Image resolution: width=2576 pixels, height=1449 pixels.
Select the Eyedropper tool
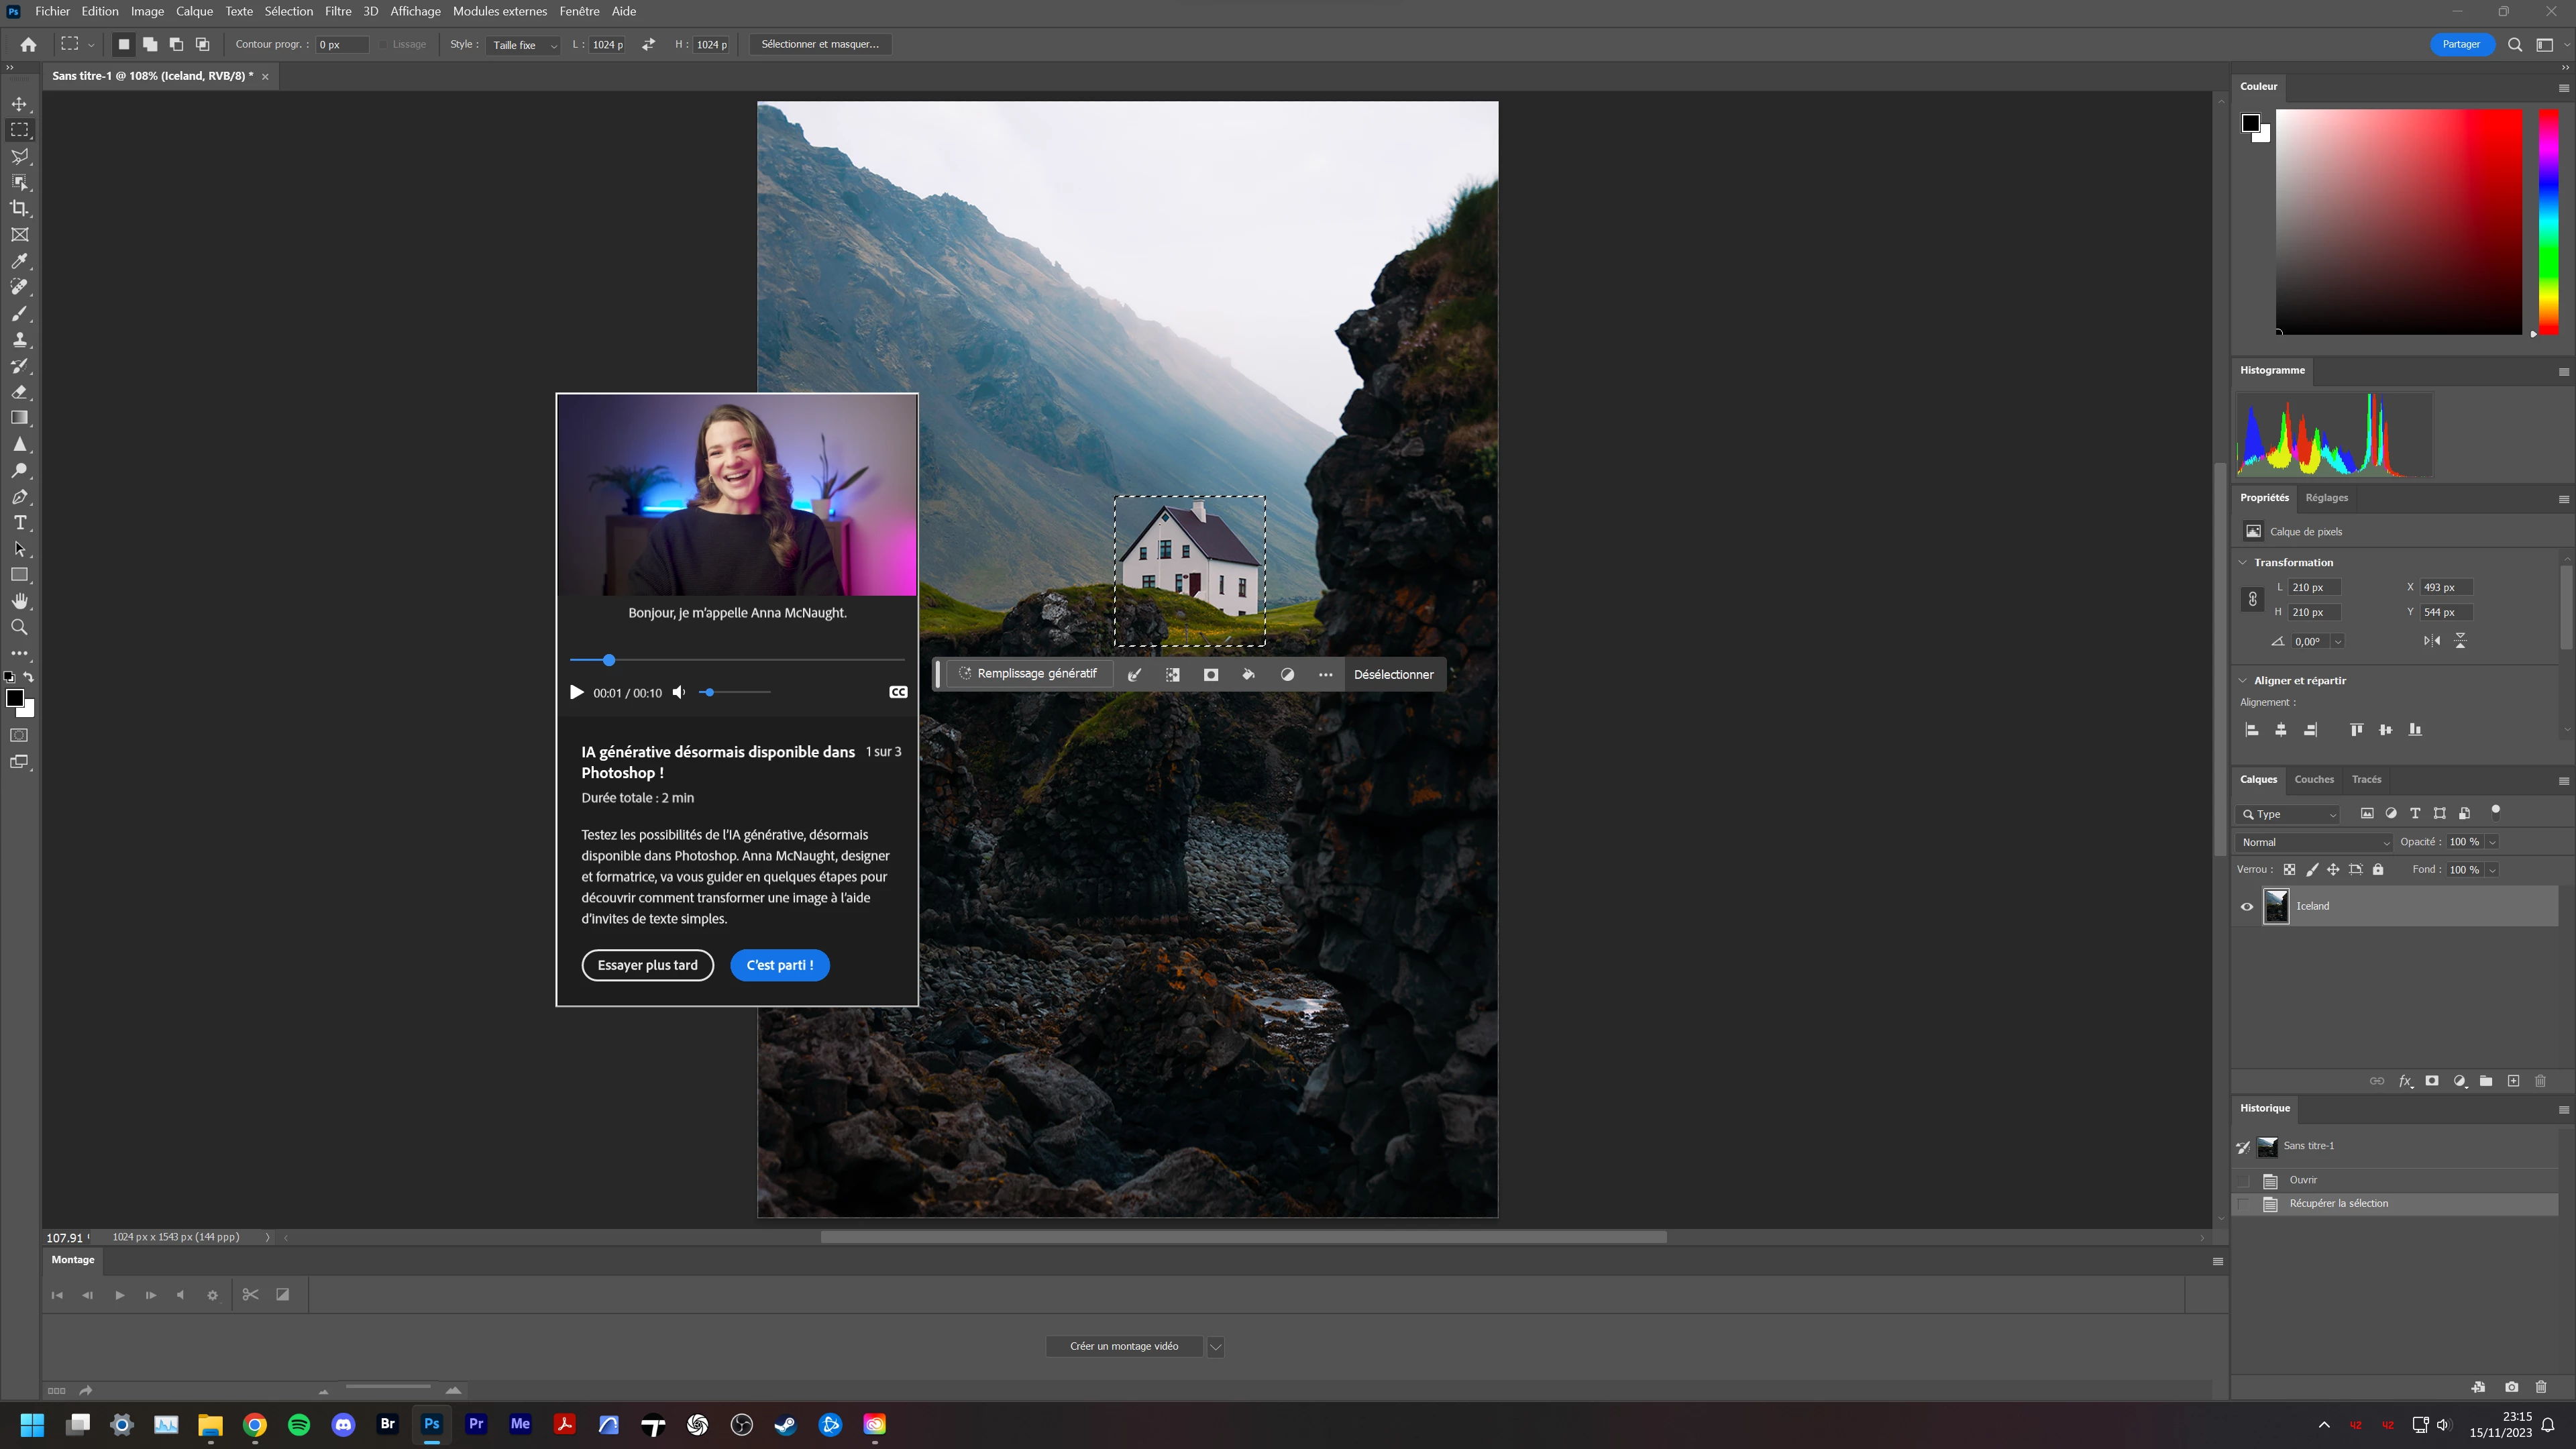tap(19, 261)
